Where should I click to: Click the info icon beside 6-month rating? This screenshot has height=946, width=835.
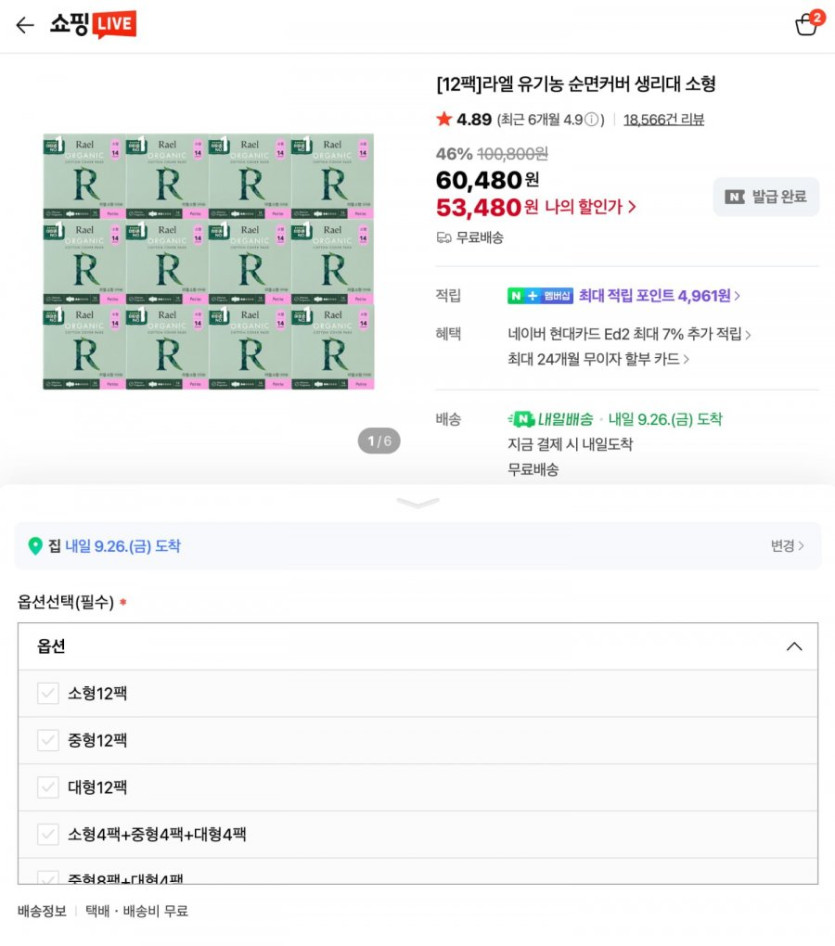tap(594, 120)
